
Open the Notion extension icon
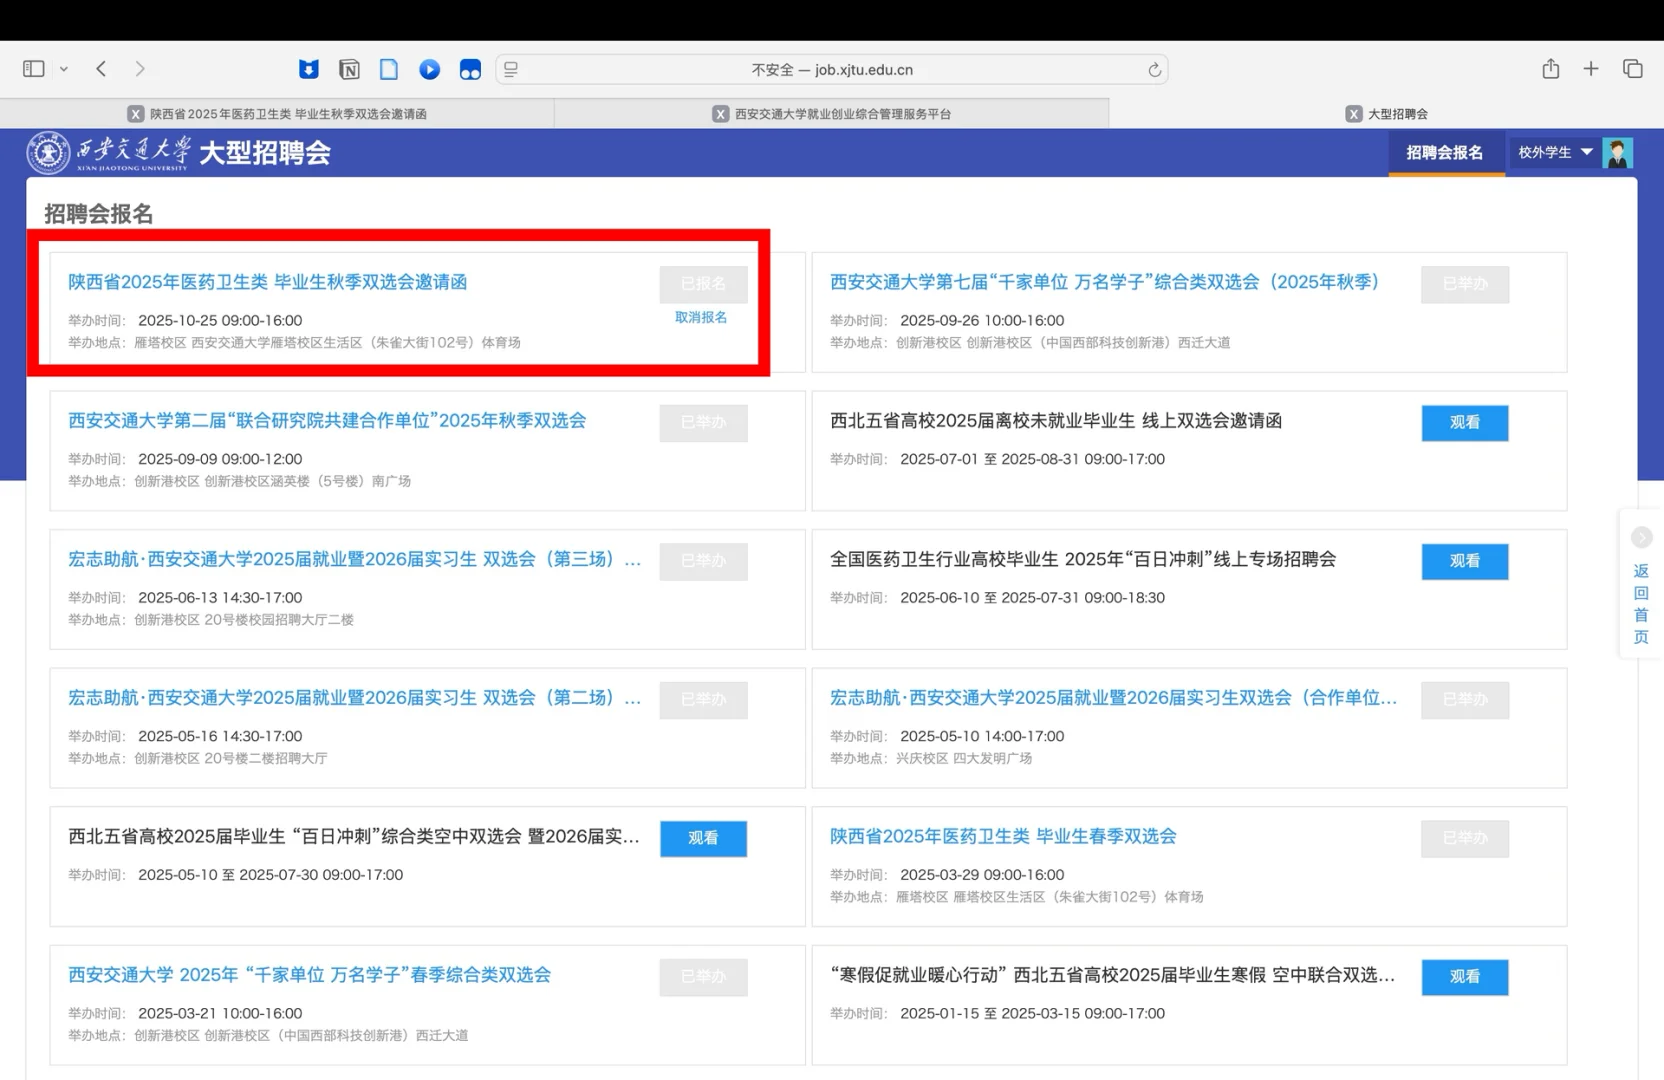349,69
